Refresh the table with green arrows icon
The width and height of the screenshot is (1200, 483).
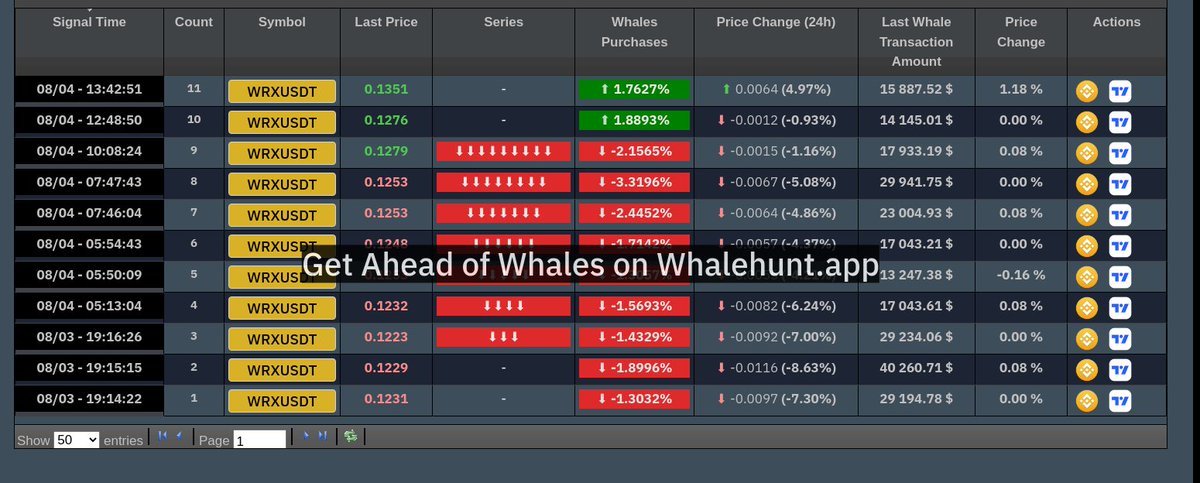(351, 436)
